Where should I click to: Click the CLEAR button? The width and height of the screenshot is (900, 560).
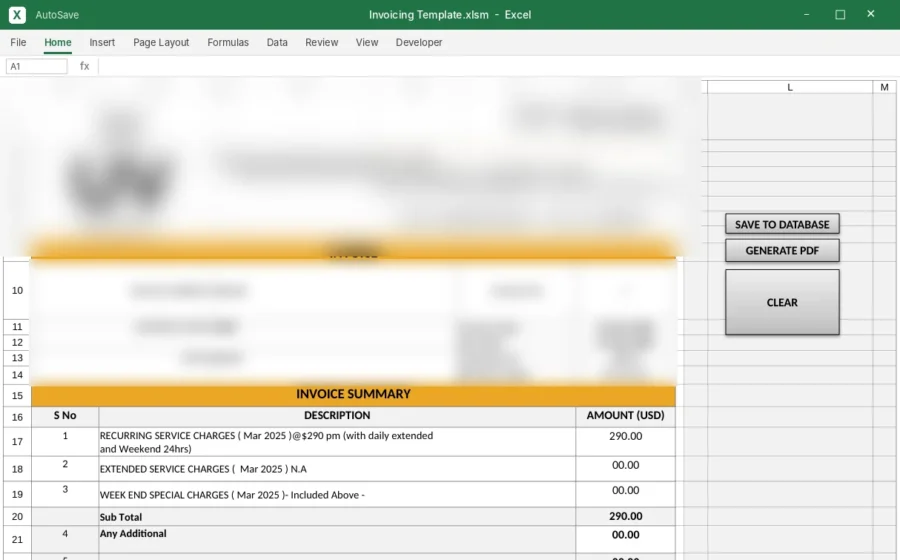click(782, 302)
